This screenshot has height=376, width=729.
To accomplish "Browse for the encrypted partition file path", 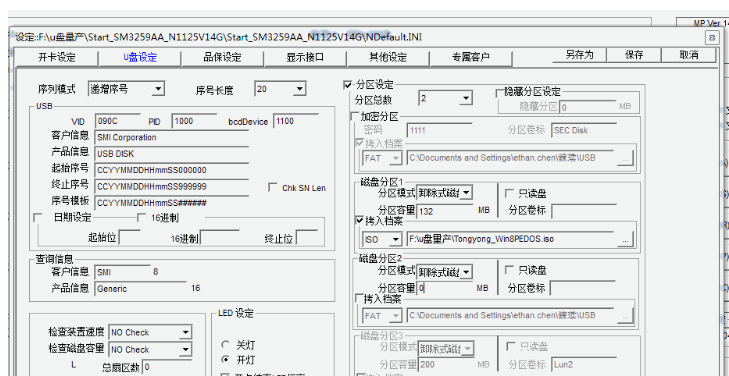I will pos(625,158).
